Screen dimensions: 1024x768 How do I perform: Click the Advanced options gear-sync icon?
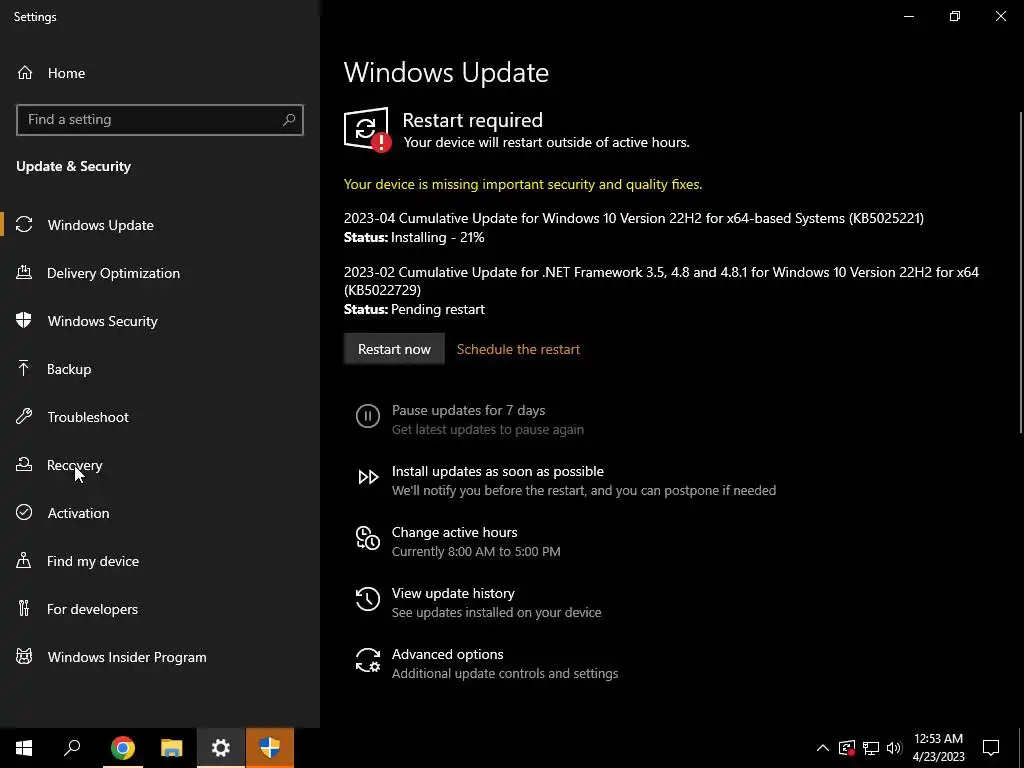[368, 660]
